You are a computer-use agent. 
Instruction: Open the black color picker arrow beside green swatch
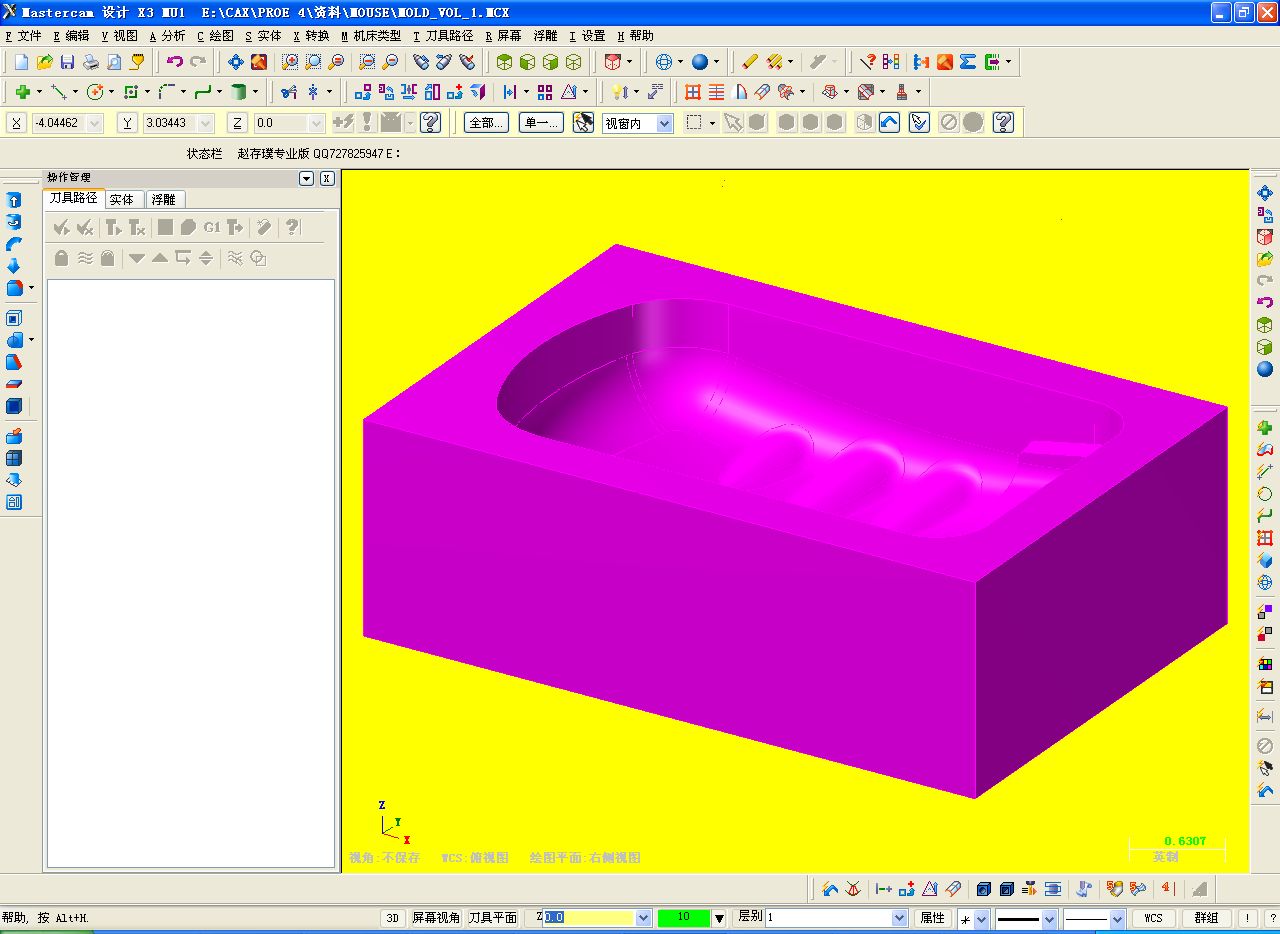click(719, 918)
